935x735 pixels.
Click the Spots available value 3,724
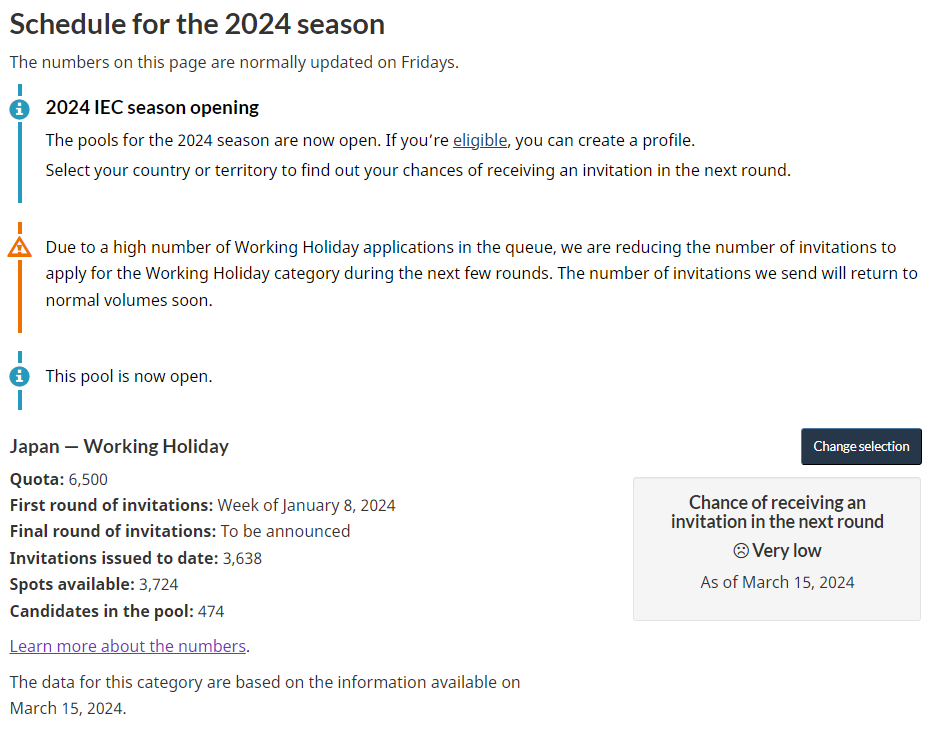(x=159, y=585)
